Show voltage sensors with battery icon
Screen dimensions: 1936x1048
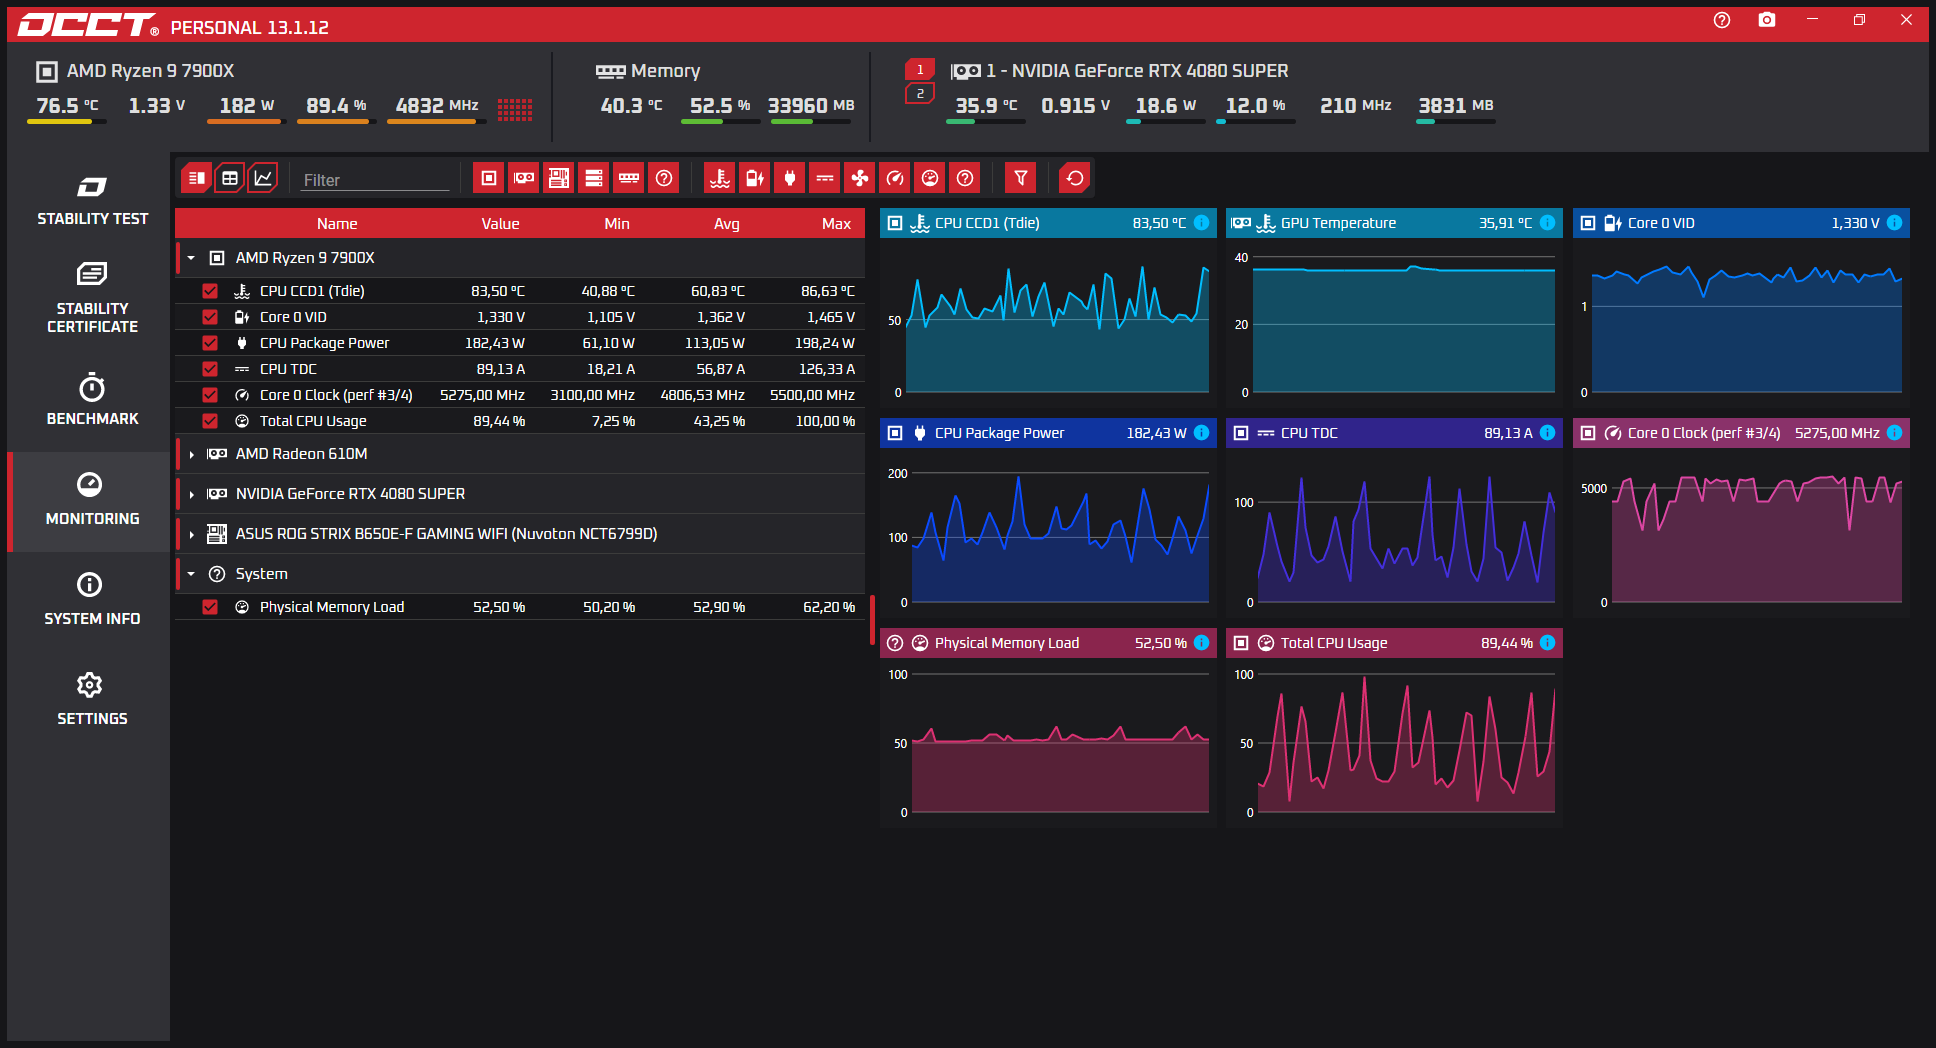755,178
